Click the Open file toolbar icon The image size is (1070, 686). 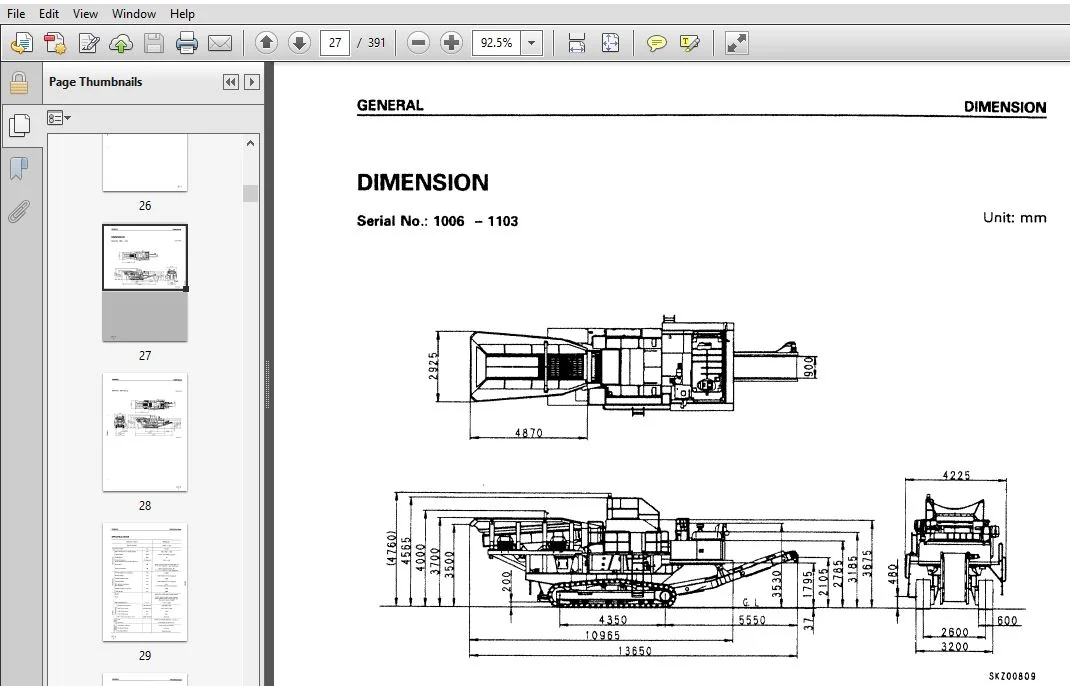(22, 43)
